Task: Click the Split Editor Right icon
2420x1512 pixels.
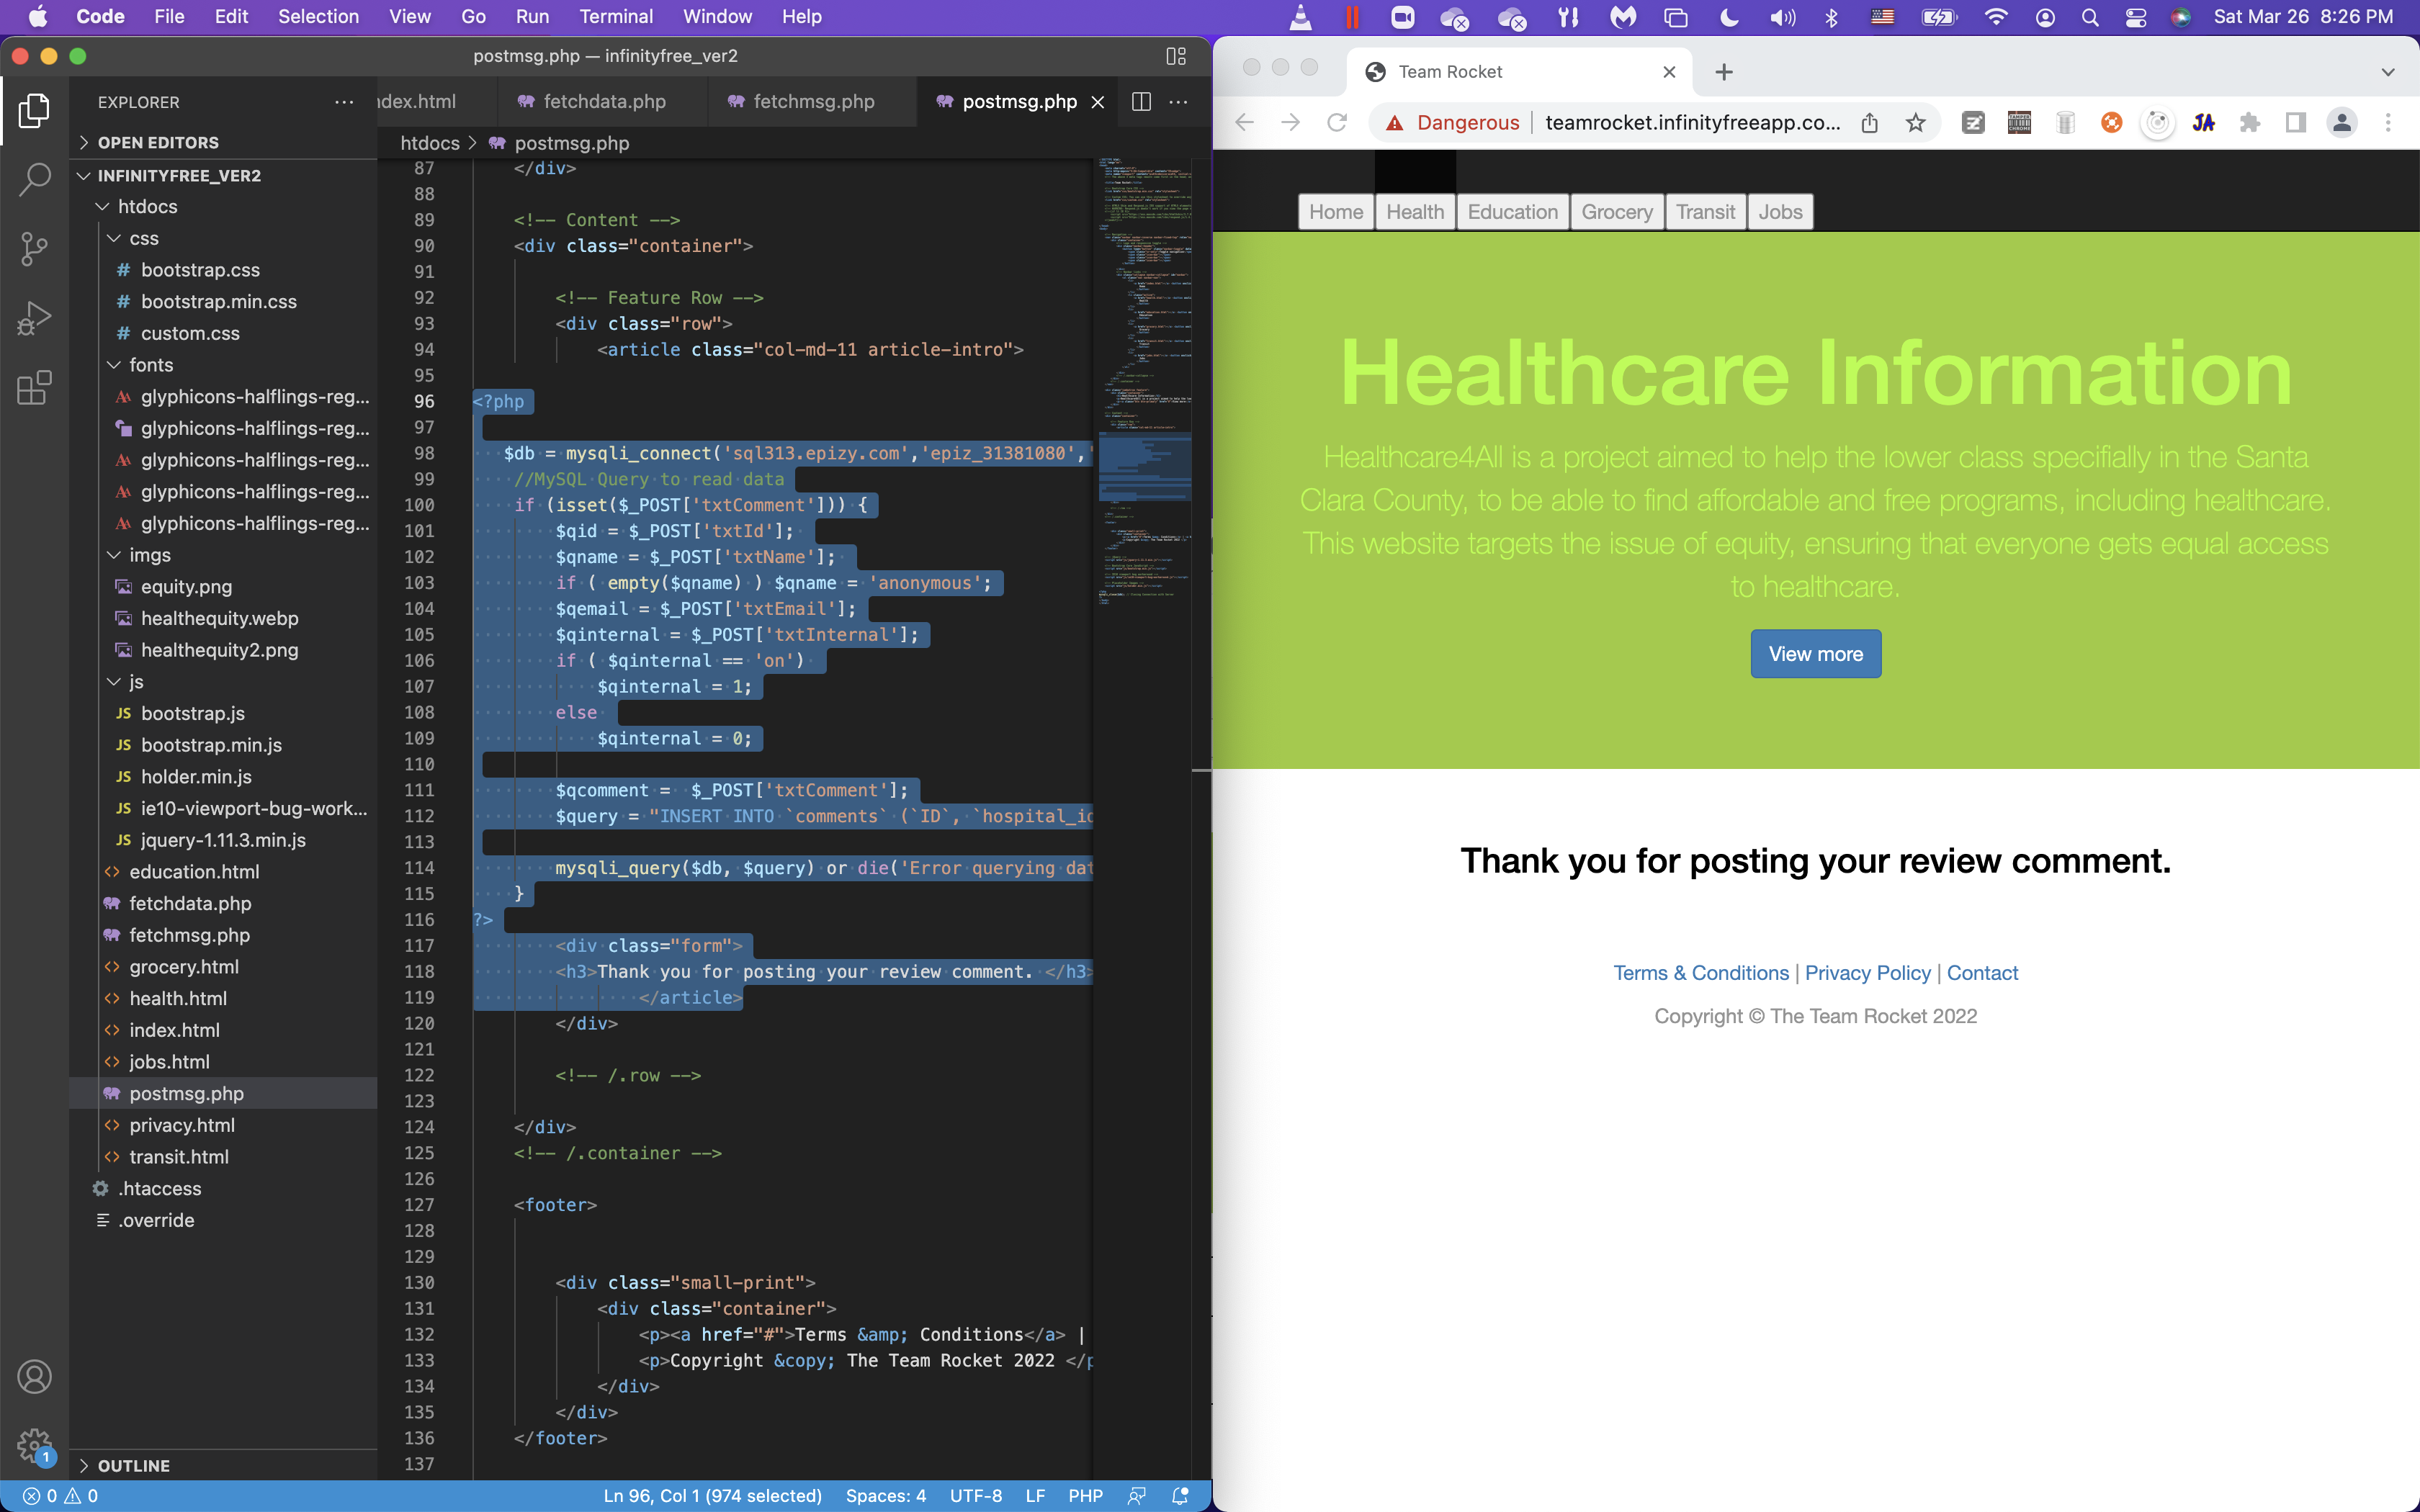Action: coord(1141,101)
